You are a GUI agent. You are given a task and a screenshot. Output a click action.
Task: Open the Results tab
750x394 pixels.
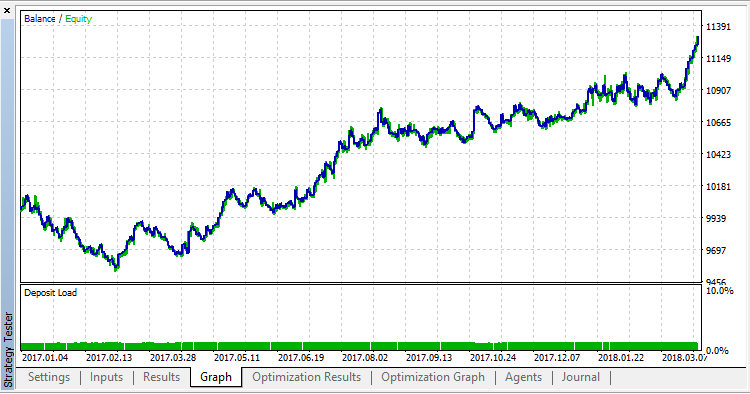[x=161, y=377]
